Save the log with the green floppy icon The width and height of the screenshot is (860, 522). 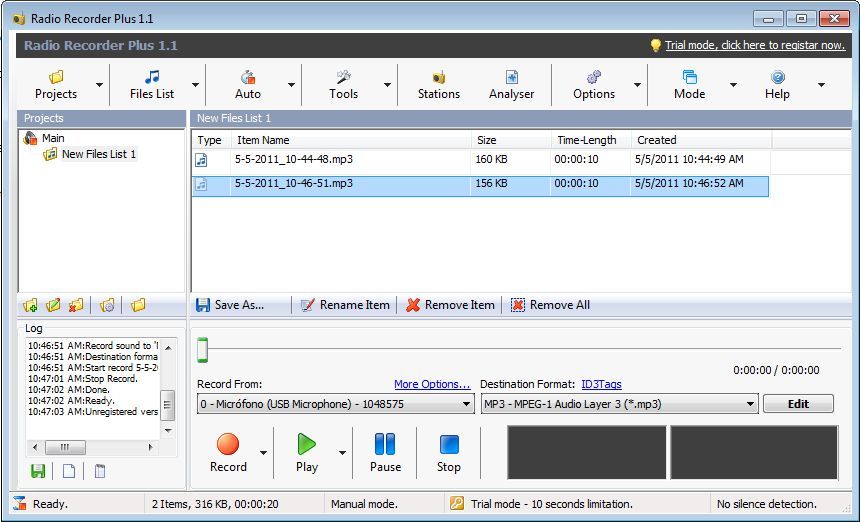click(38, 471)
